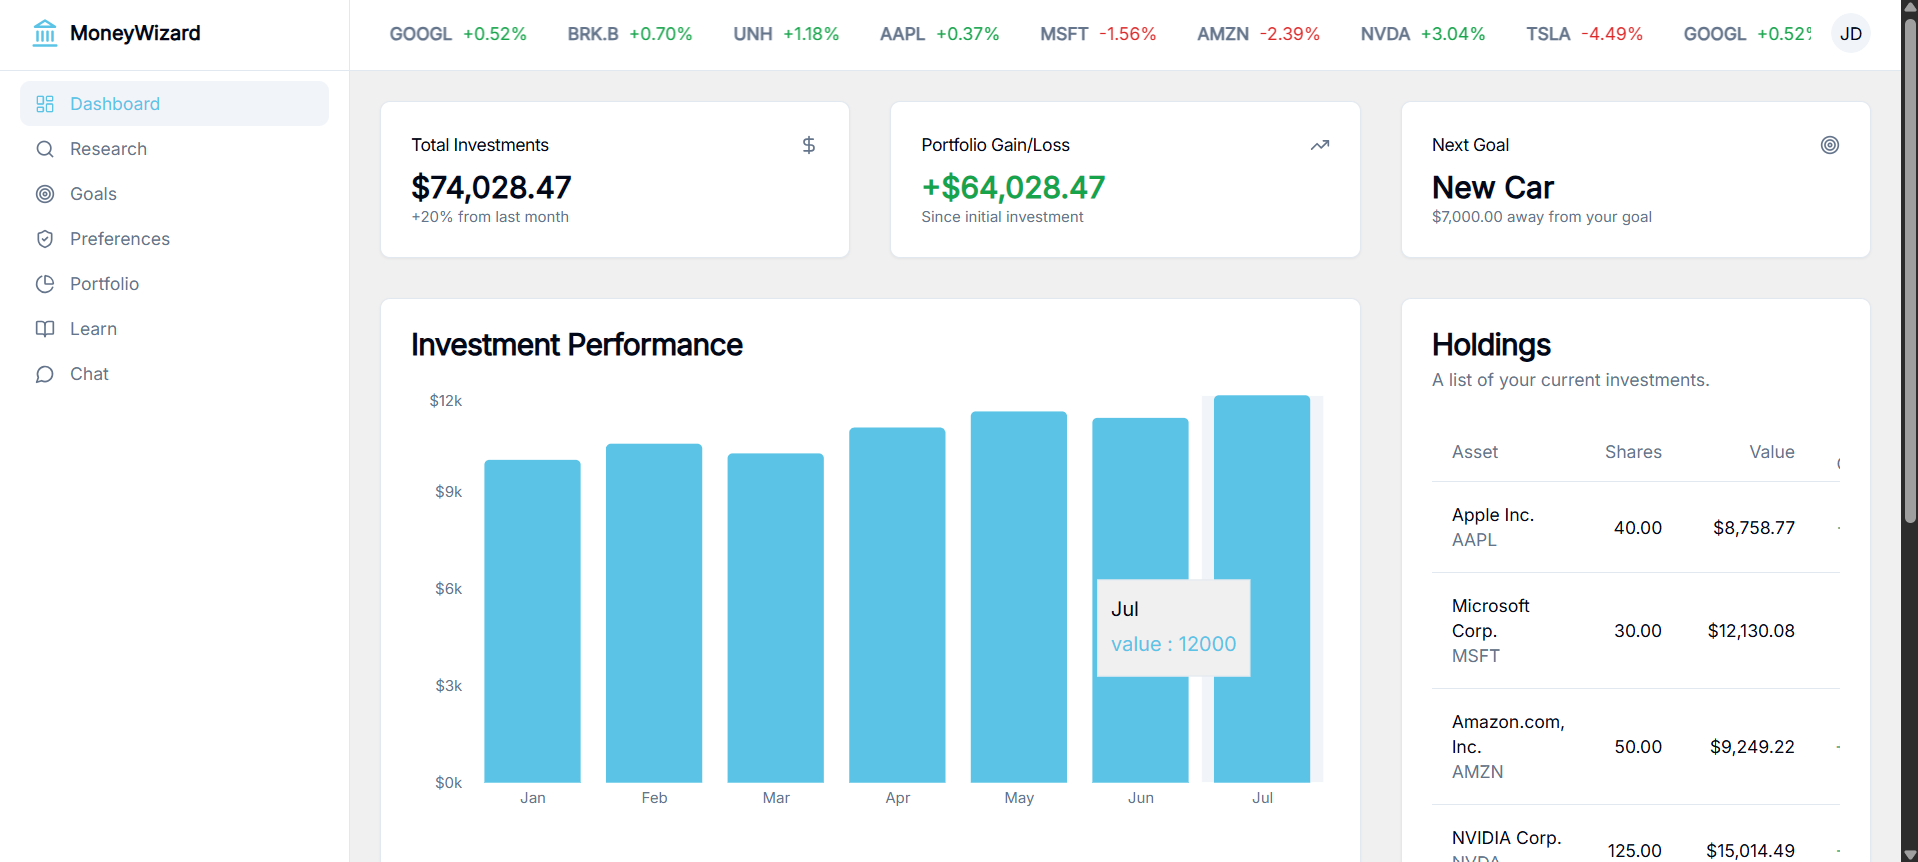Open the Dashboard menu item
This screenshot has height=862, width=1918.
point(174,104)
